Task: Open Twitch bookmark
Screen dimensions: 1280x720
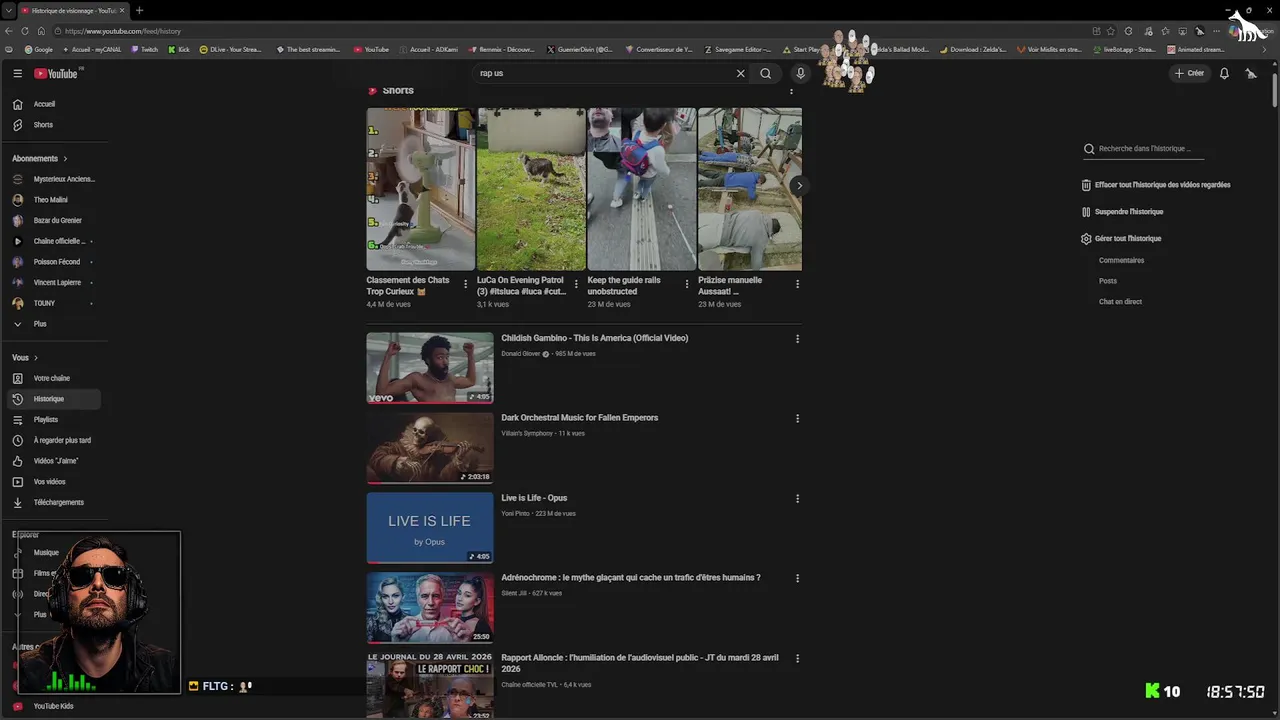Action: [x=144, y=49]
